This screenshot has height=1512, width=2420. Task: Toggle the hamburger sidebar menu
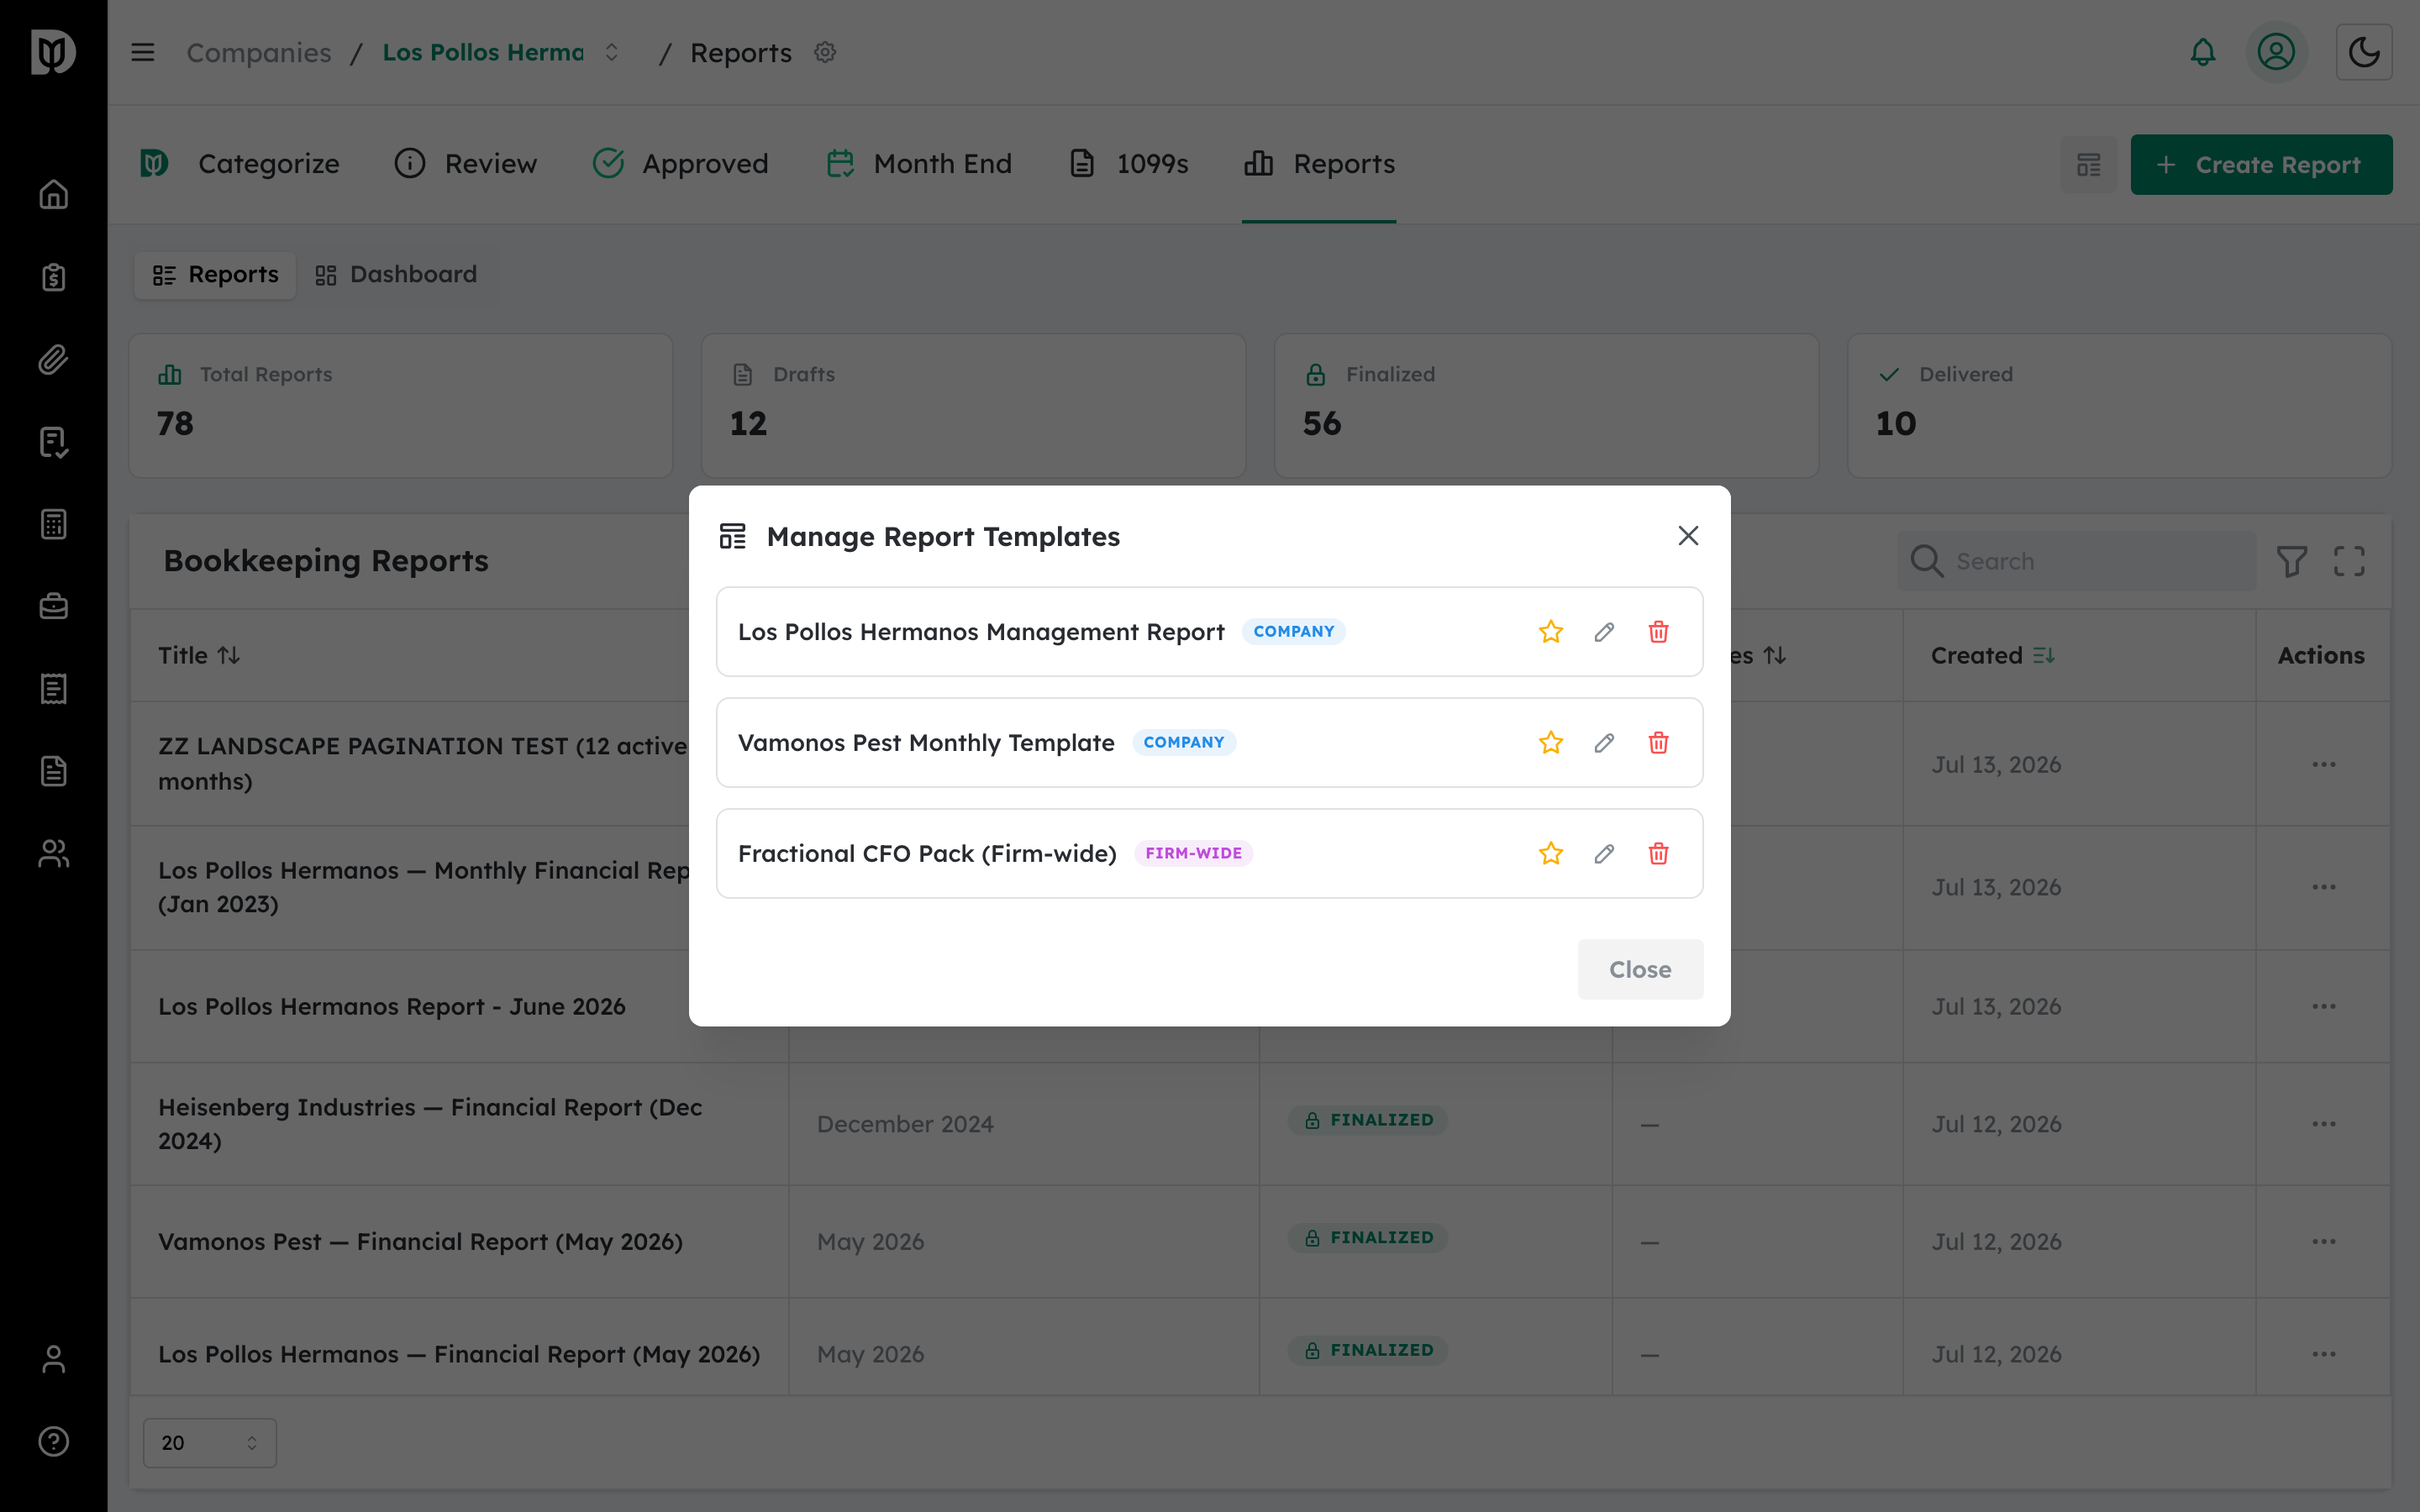click(143, 52)
